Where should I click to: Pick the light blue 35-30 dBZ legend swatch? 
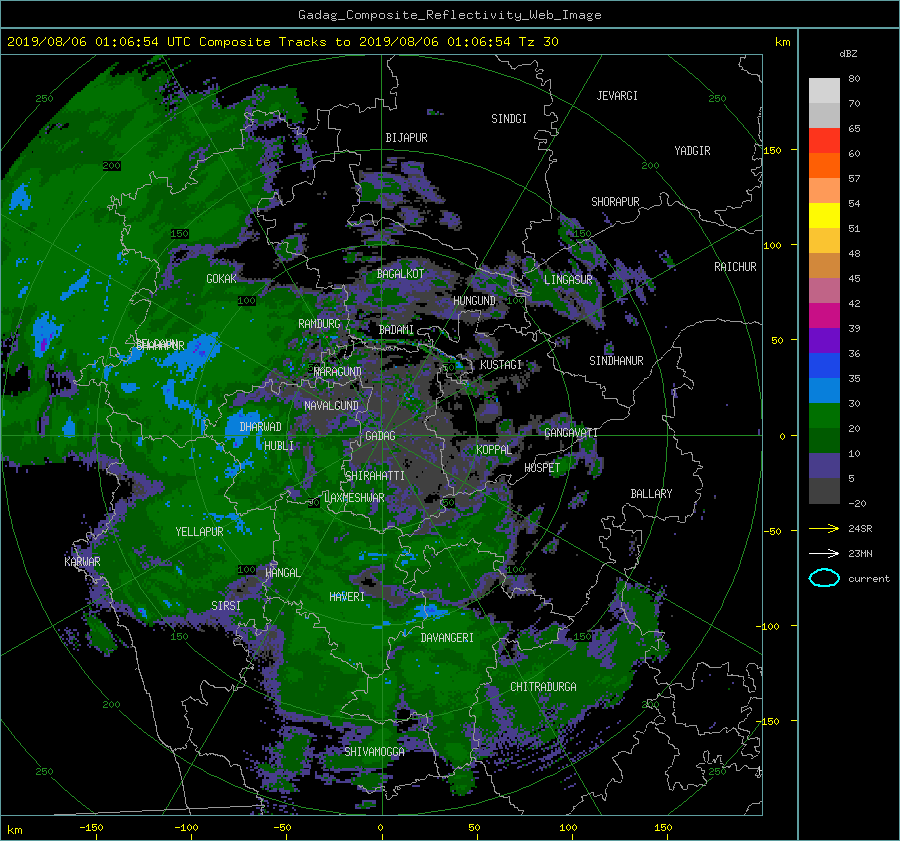click(824, 390)
